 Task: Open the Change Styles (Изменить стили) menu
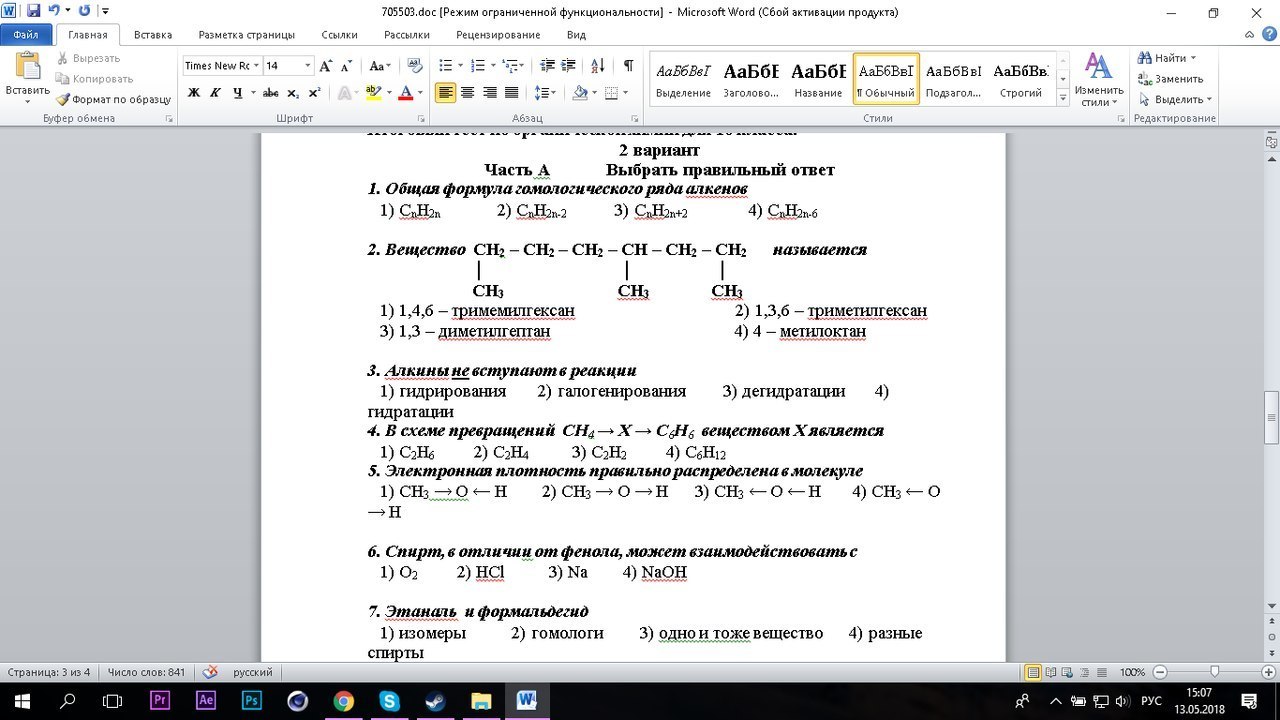tap(1099, 79)
